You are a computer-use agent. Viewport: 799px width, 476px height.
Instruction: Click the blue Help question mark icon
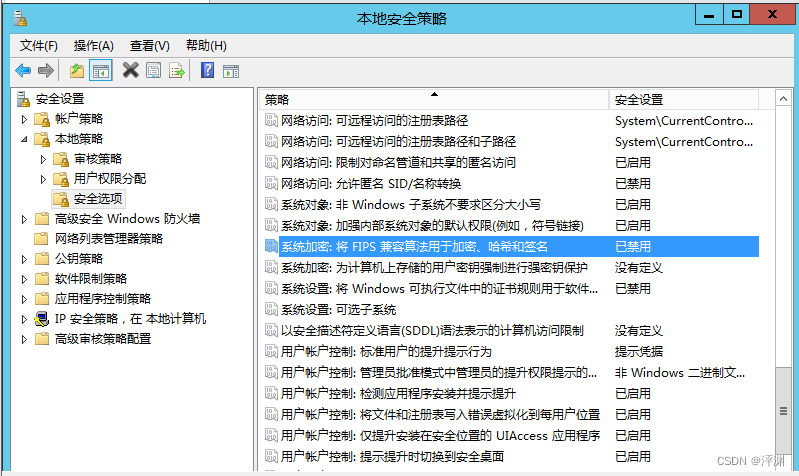(x=207, y=70)
